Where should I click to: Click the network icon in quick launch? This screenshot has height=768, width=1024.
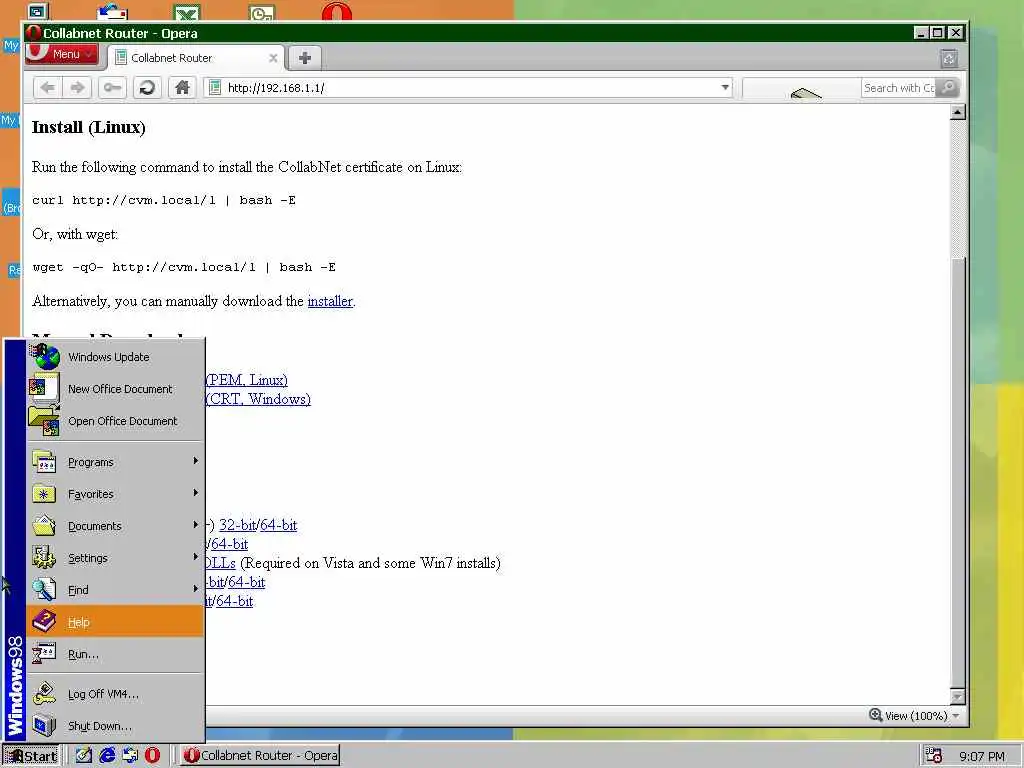[x=130, y=756]
